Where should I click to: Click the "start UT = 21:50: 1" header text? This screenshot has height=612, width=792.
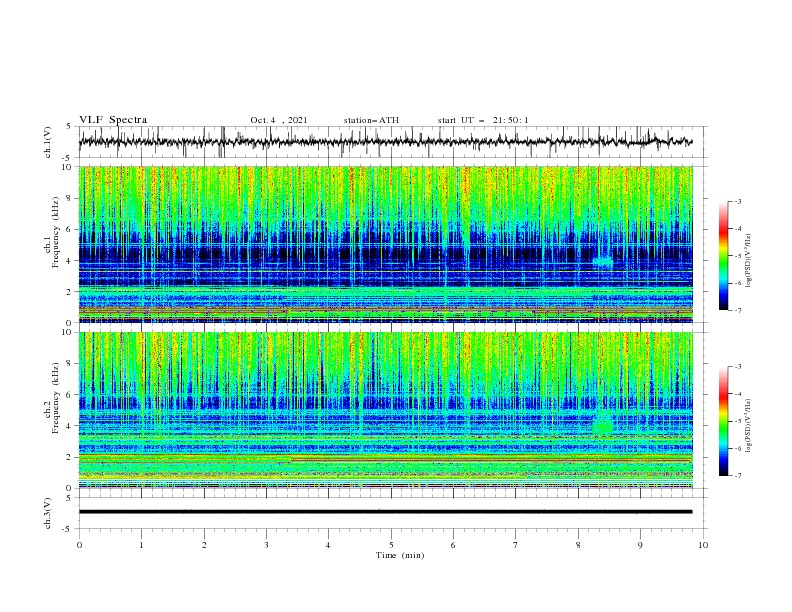pyautogui.click(x=483, y=120)
